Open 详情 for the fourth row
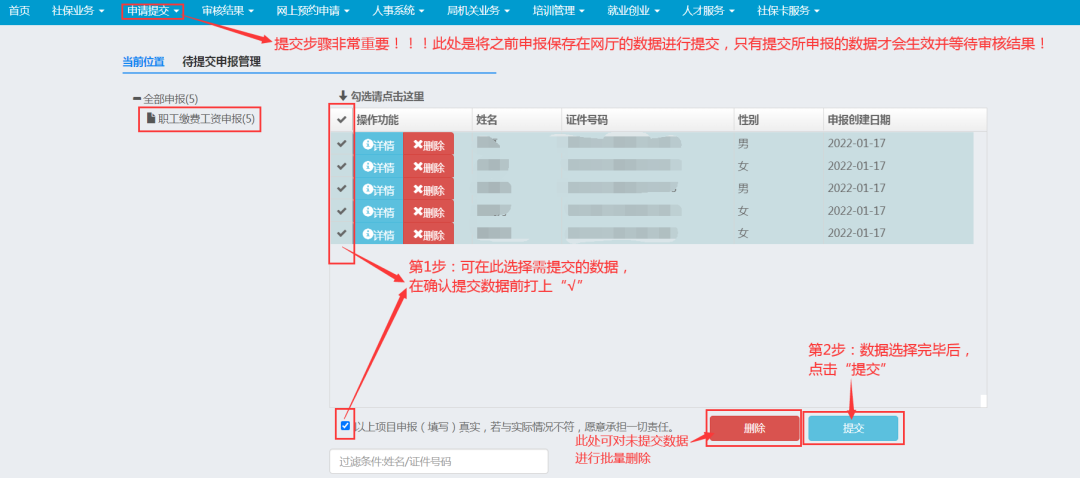1080x478 pixels. click(x=378, y=212)
